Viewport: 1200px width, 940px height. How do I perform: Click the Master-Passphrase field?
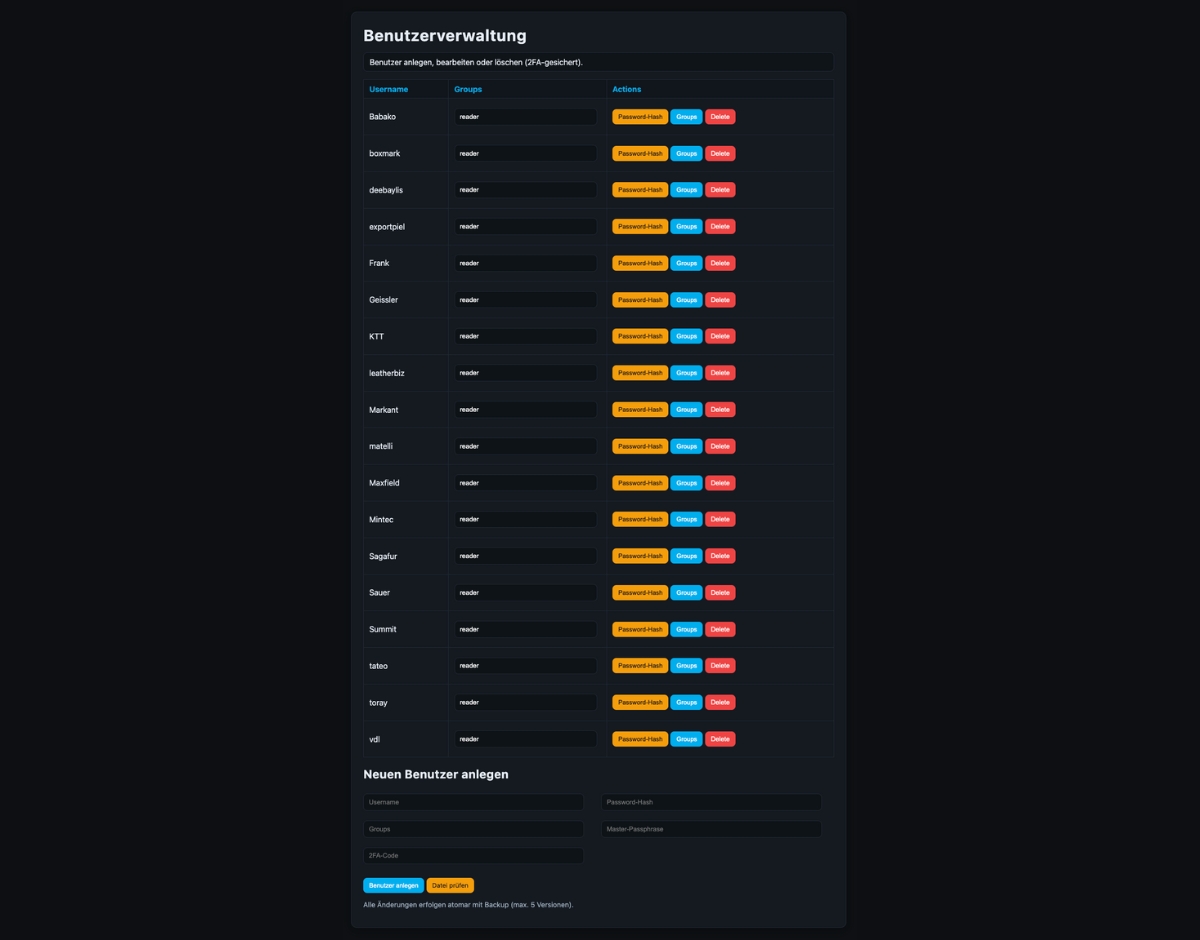pos(711,829)
